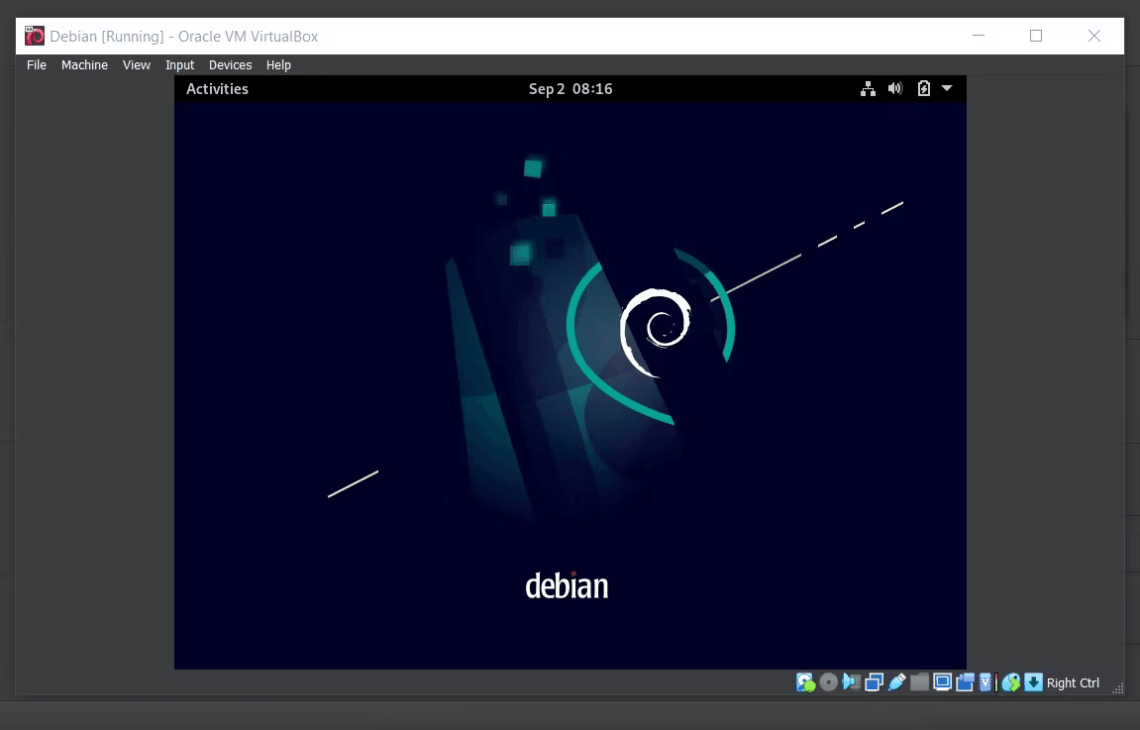Open the shared folders status icon
This screenshot has width=1140, height=730.
click(x=919, y=682)
